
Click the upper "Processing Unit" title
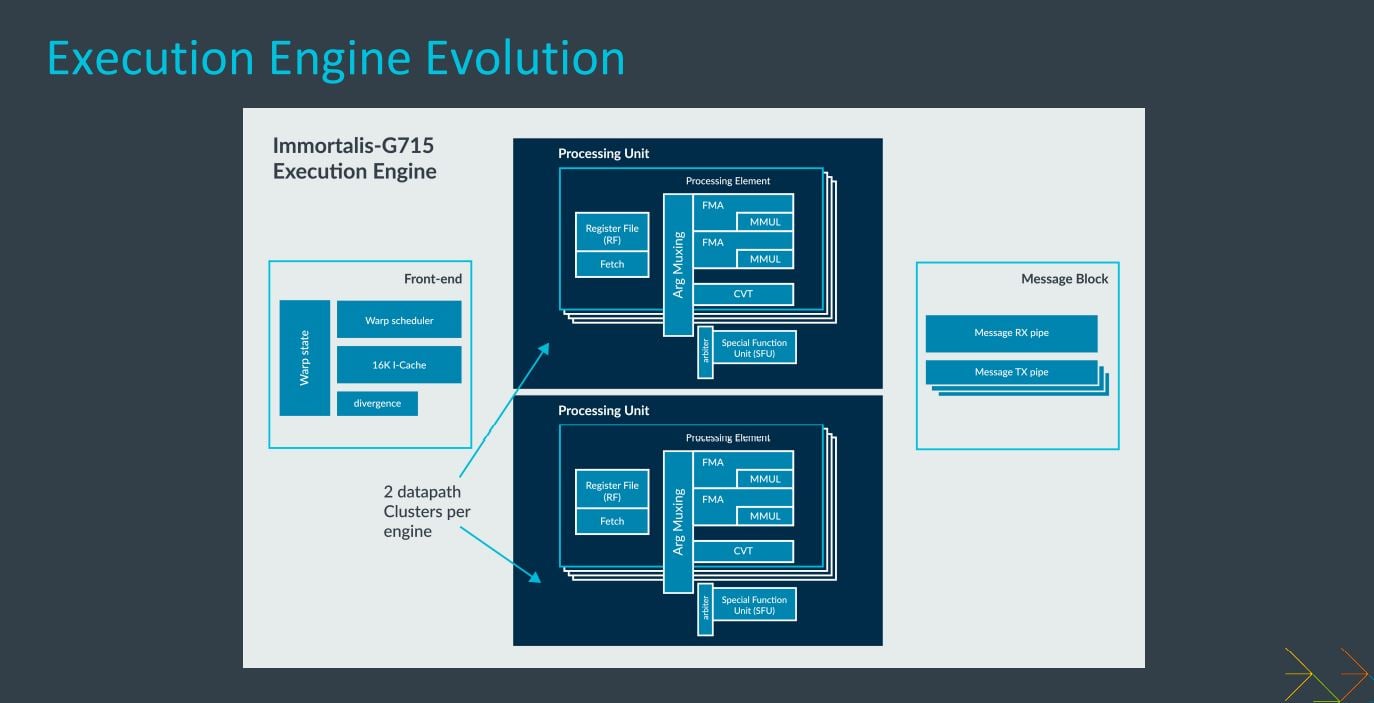(603, 153)
